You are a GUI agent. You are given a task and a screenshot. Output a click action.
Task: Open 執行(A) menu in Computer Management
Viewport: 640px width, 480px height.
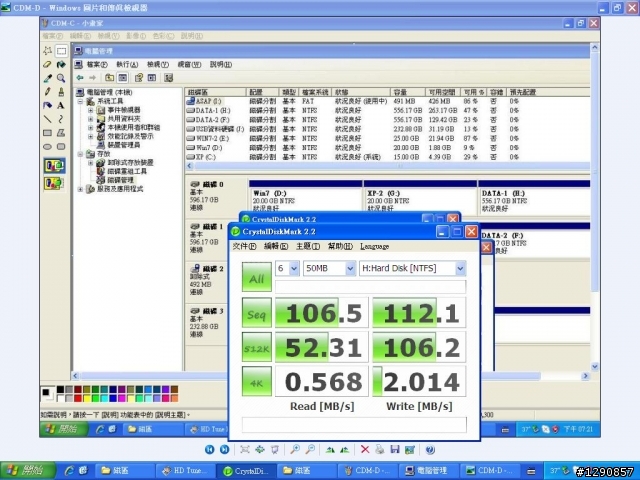(127, 64)
